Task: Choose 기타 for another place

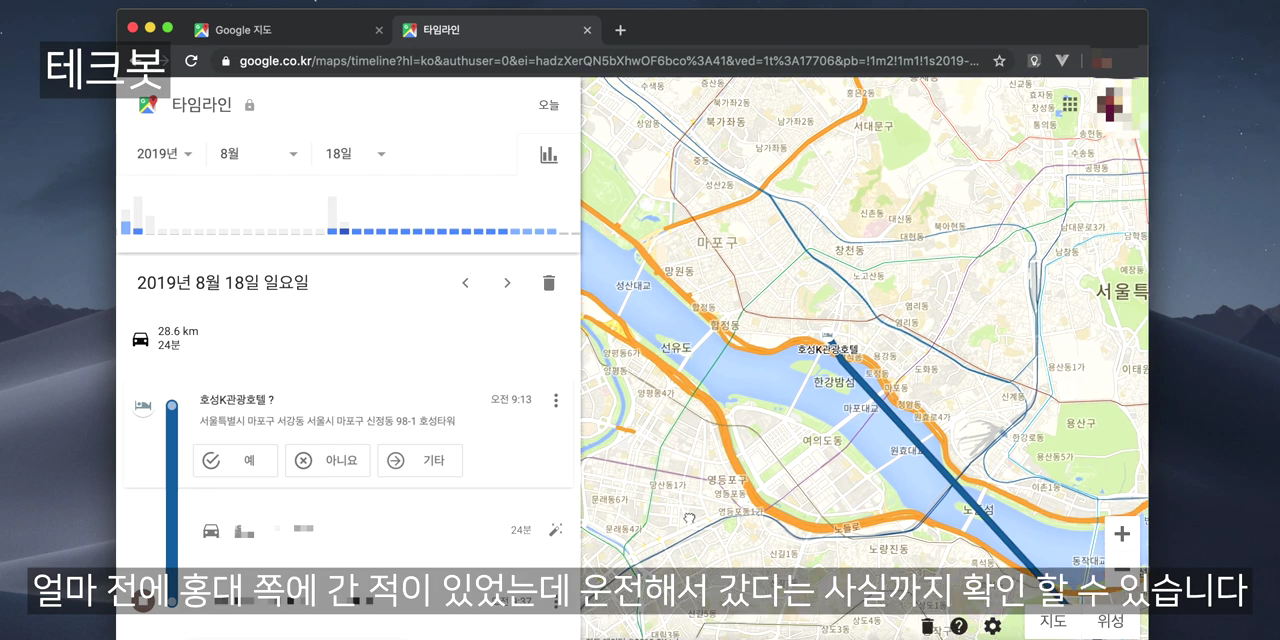Action: coord(420,460)
